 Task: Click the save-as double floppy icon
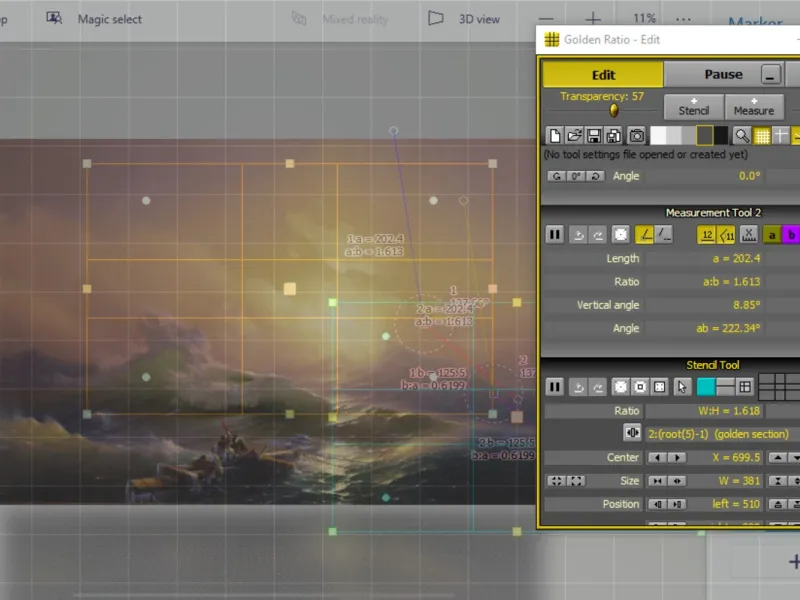pyautogui.click(x=613, y=136)
